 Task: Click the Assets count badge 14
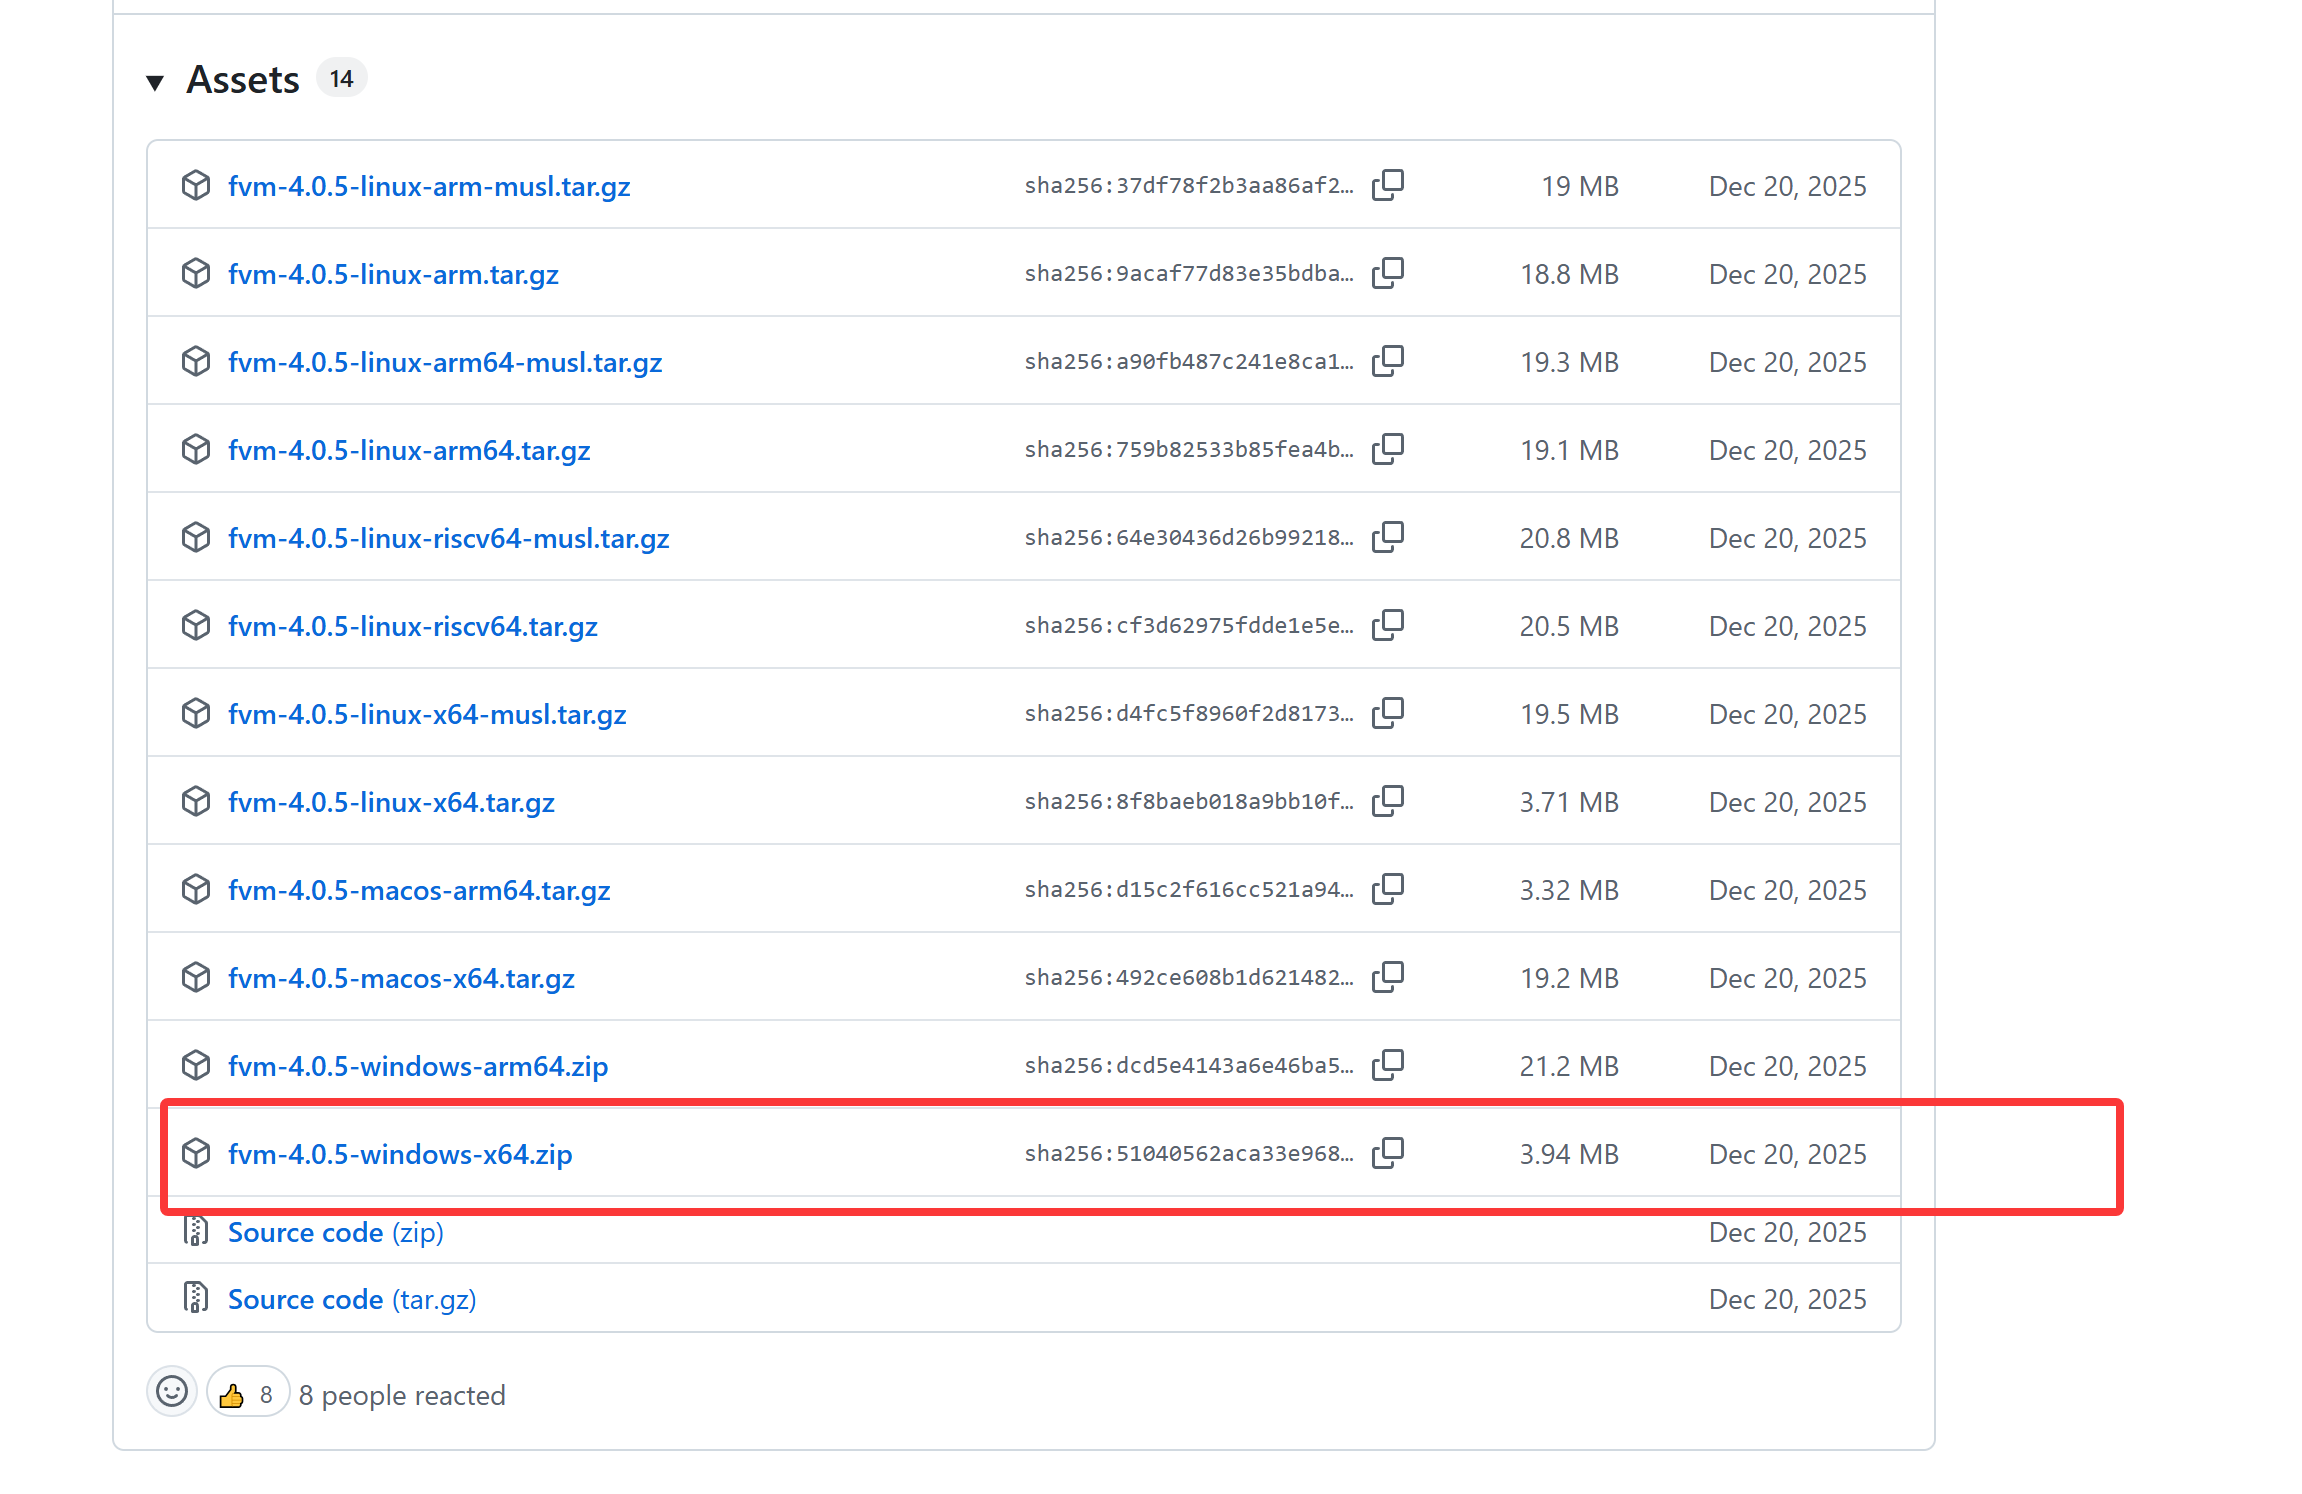click(342, 79)
